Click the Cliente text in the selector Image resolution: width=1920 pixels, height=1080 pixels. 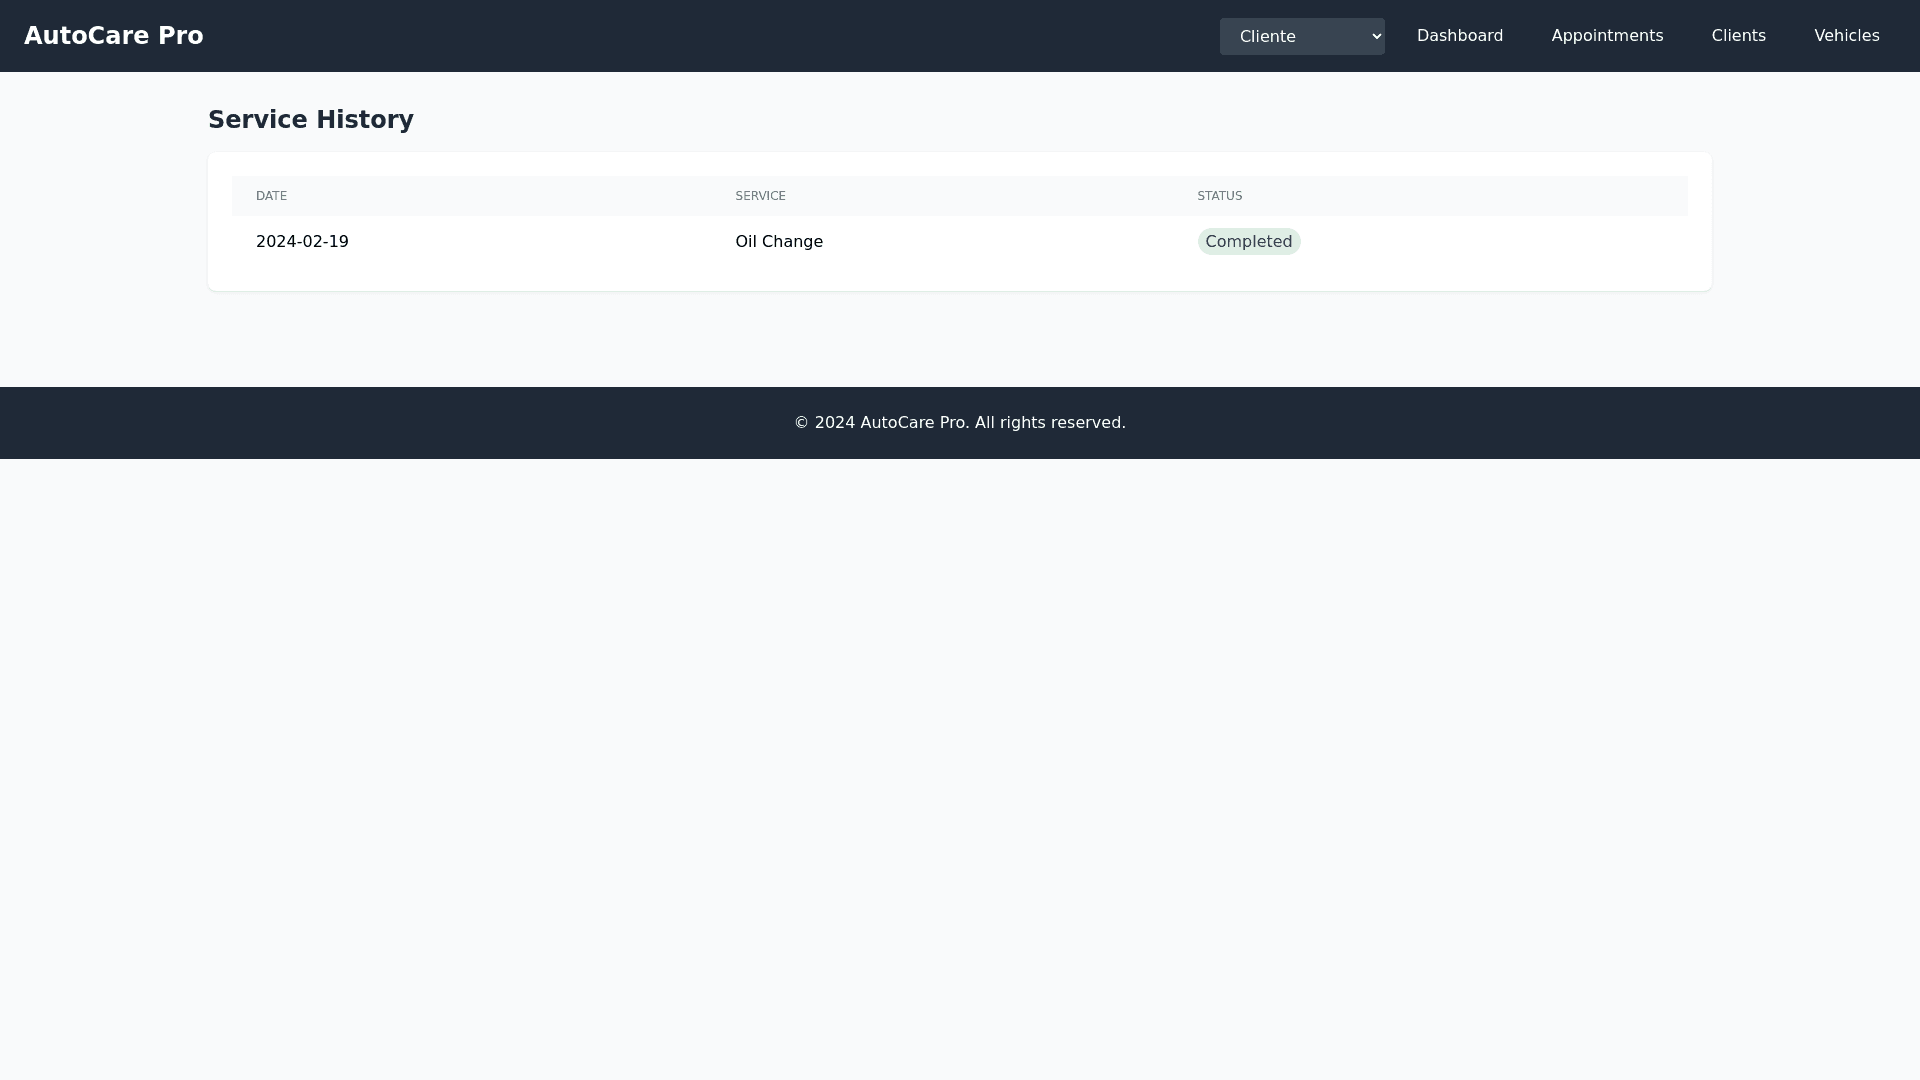(x=1267, y=37)
